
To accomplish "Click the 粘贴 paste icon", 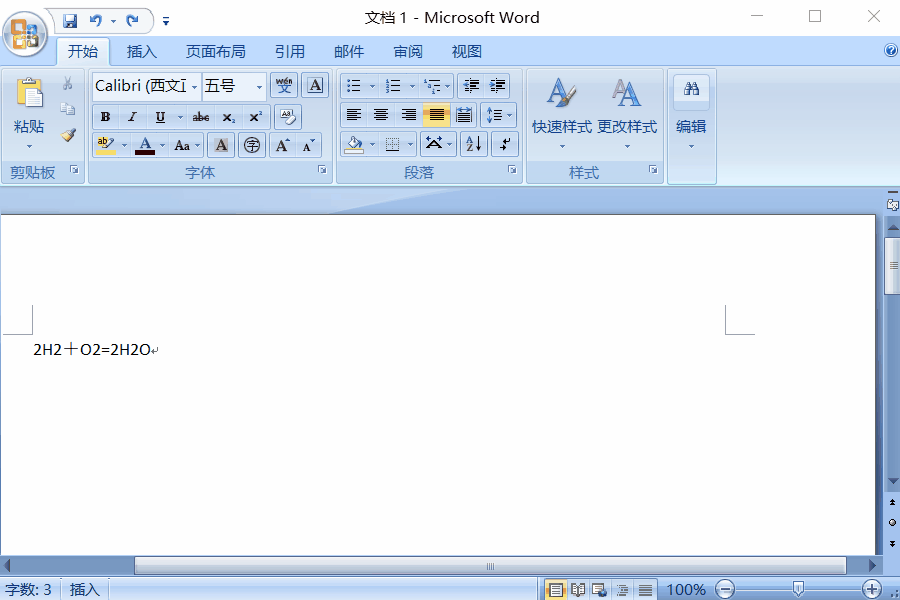I will 29,92.
